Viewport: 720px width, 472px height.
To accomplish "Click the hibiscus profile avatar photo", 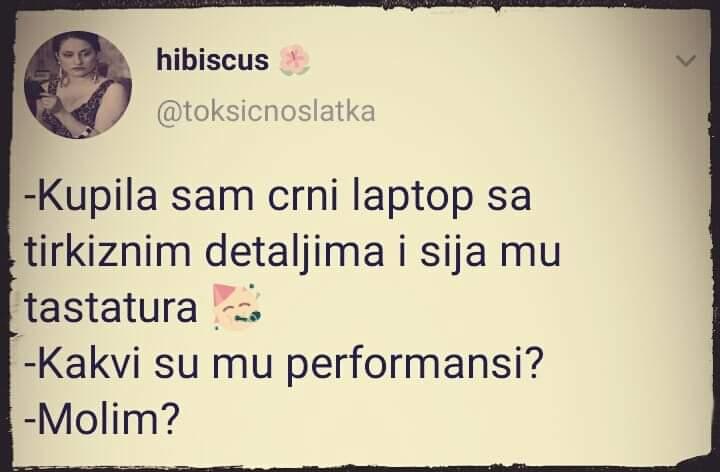I will [78, 84].
